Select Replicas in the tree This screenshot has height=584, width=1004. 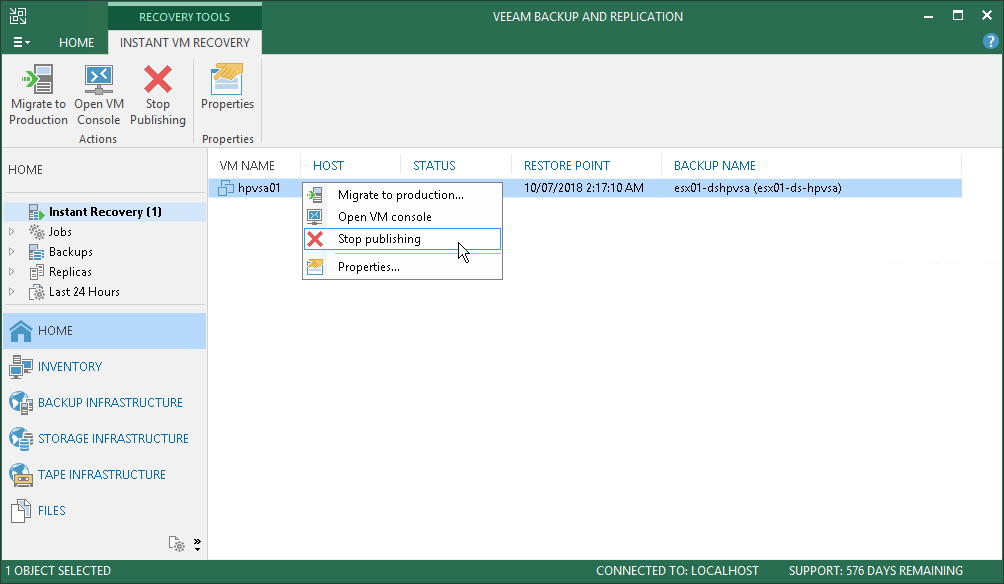click(70, 272)
